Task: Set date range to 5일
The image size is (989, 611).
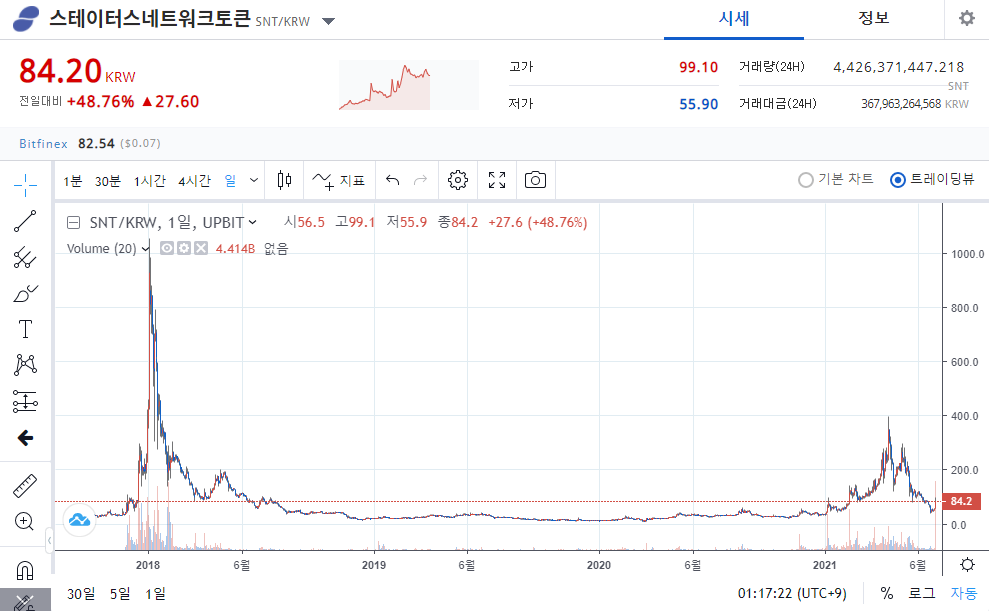Action: point(120,594)
